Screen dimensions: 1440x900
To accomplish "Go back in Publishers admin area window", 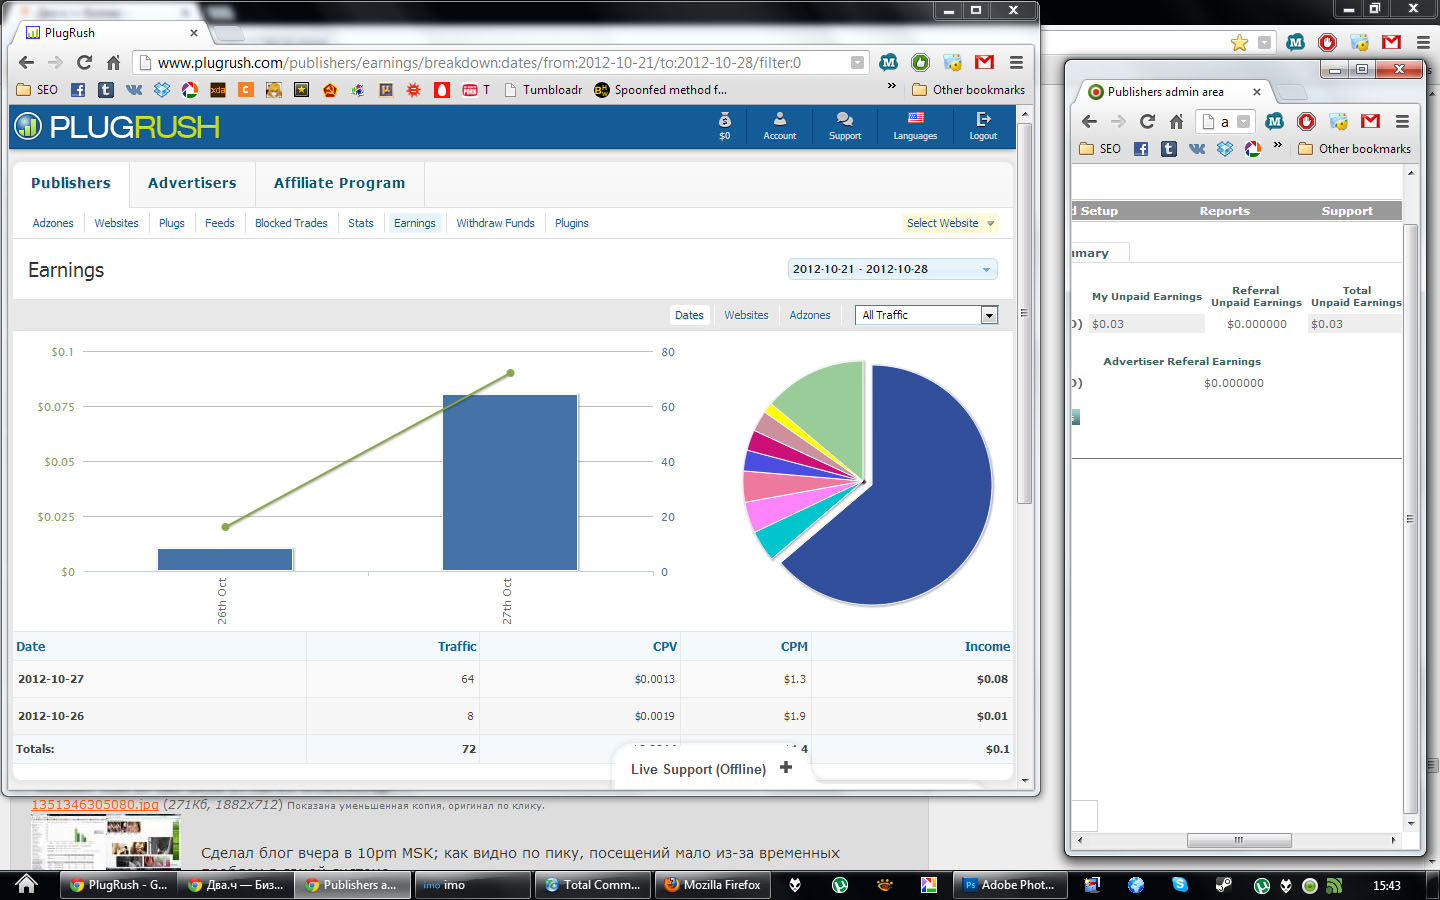I will click(x=1089, y=121).
